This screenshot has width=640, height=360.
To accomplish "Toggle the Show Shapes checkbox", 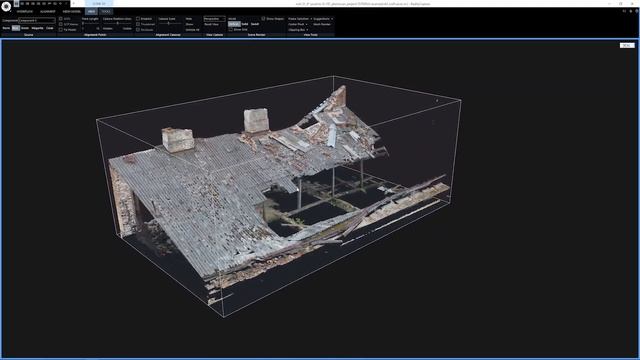I will tap(263, 19).
